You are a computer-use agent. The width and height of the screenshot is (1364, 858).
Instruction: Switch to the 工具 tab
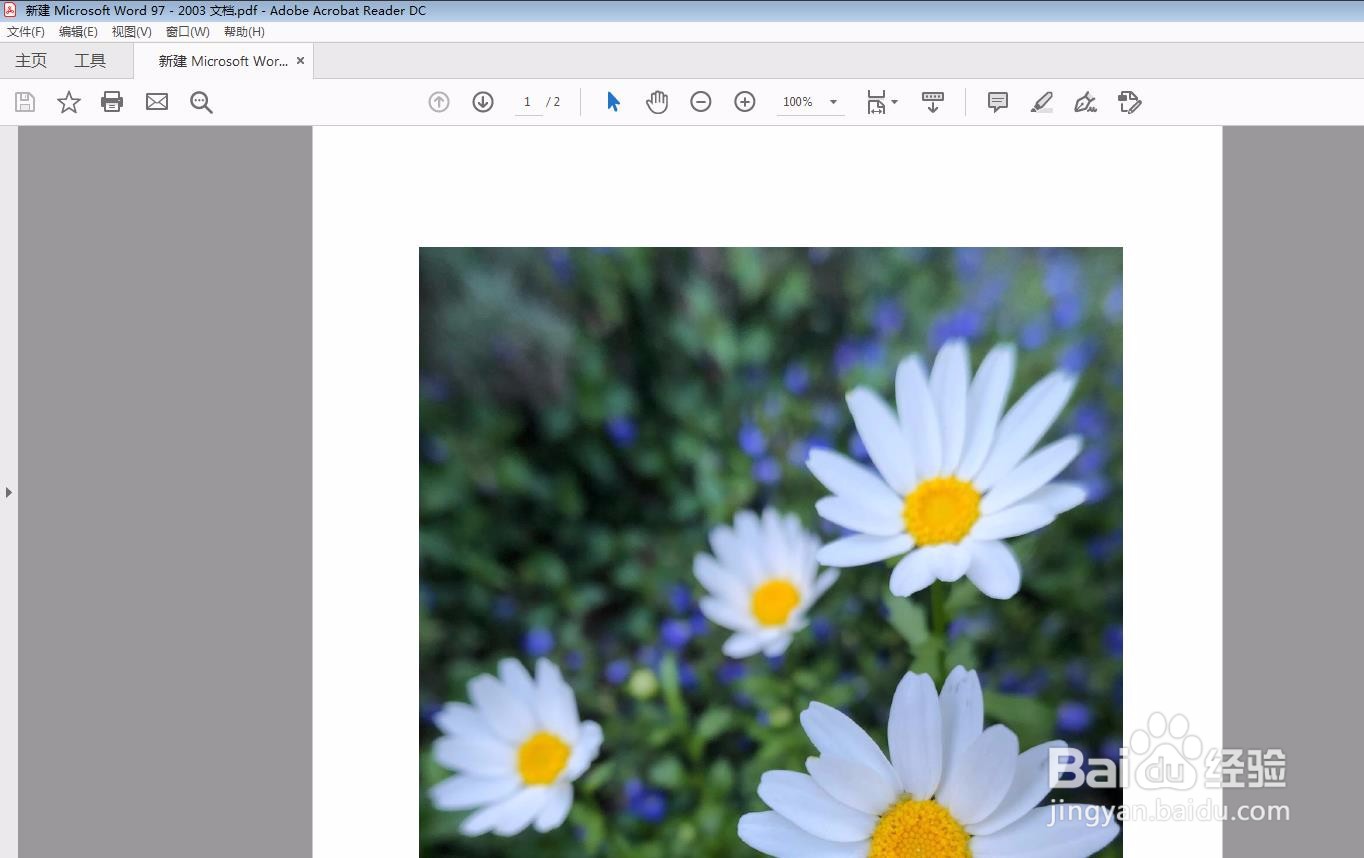click(90, 61)
